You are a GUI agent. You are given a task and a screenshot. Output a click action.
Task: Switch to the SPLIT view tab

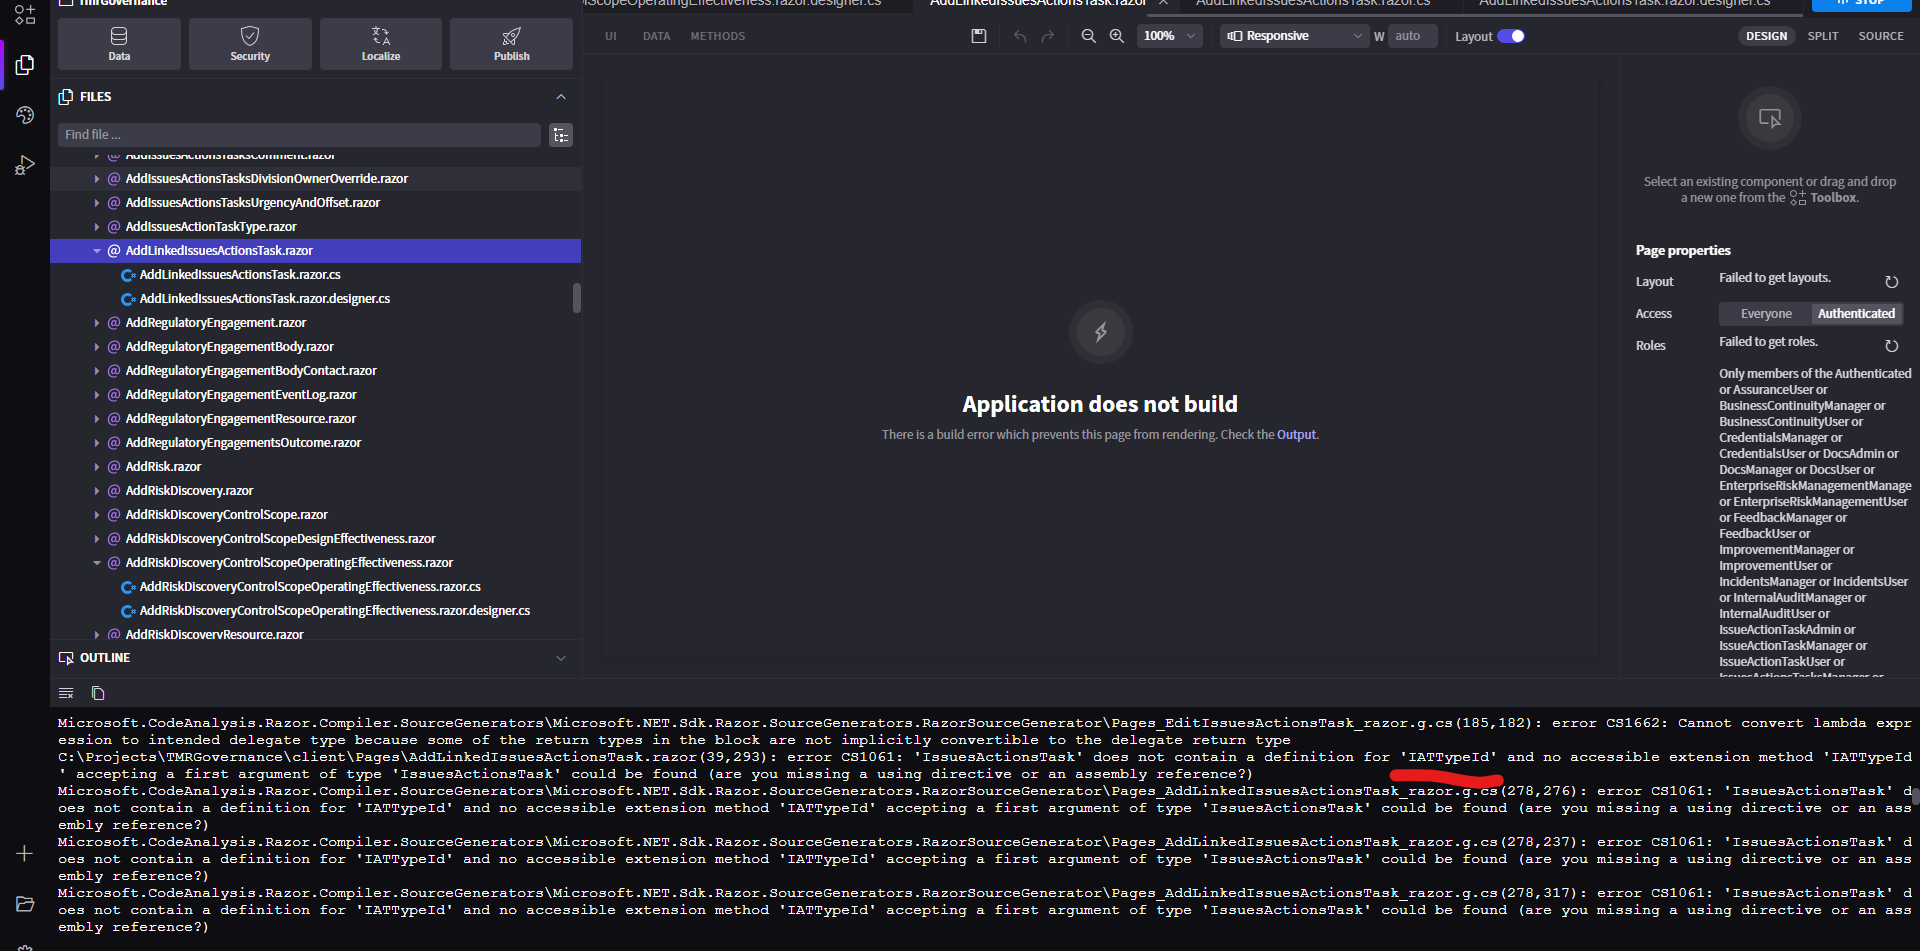click(x=1822, y=36)
